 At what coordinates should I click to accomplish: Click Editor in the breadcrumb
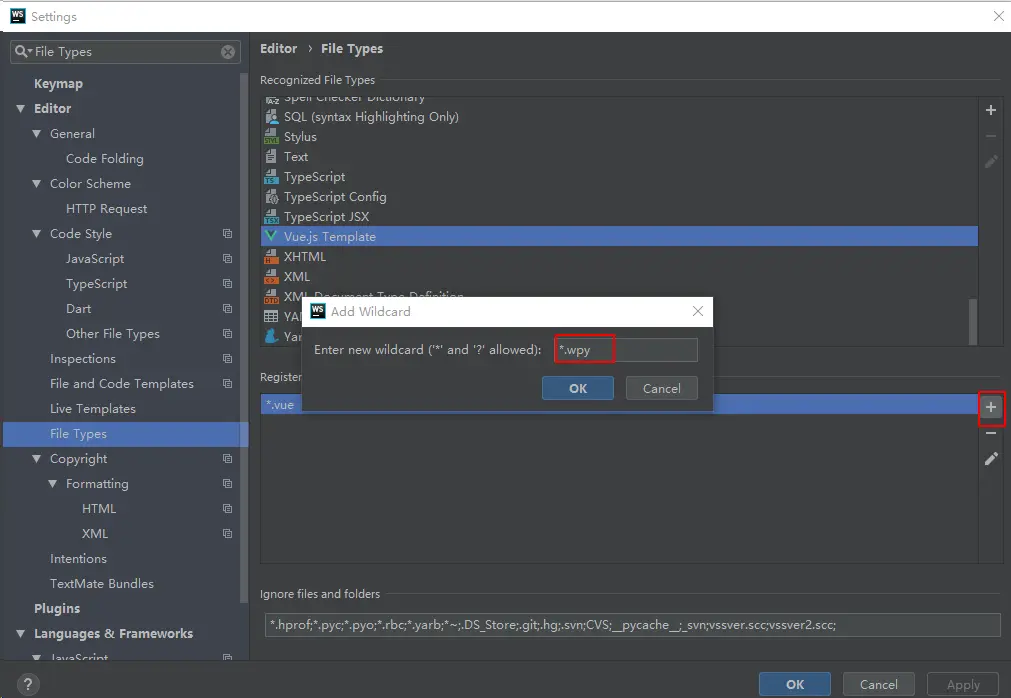(279, 48)
